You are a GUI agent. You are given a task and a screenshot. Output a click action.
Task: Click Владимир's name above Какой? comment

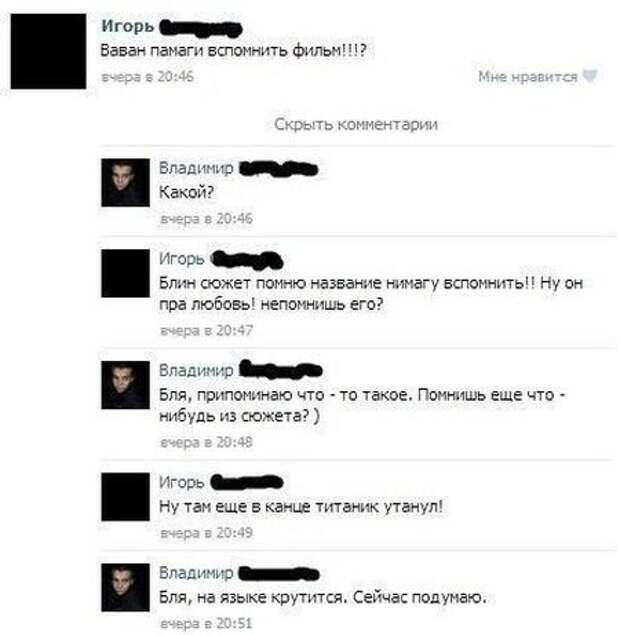(x=196, y=168)
